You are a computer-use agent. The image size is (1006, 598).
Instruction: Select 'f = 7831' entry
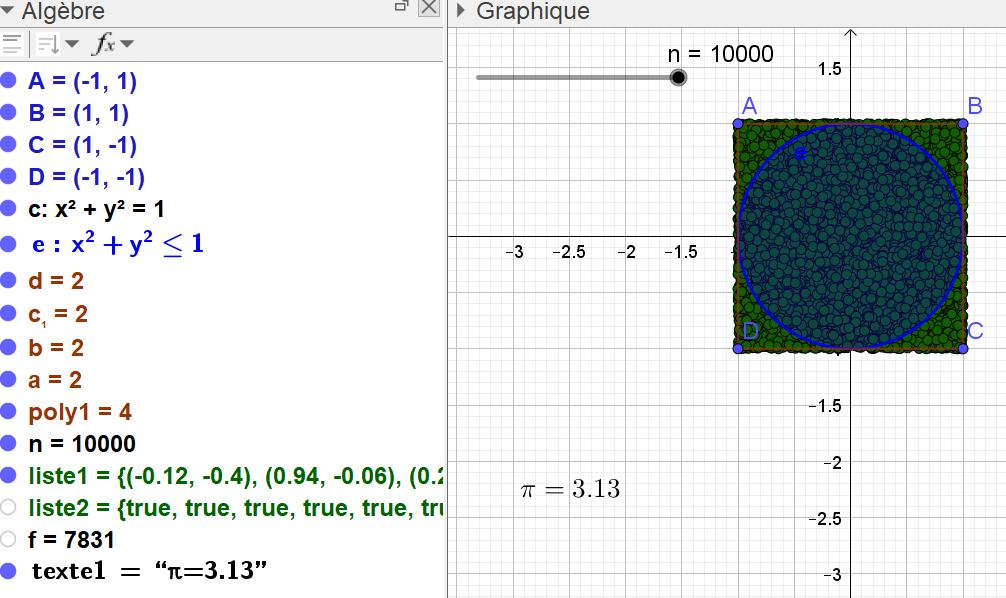tap(71, 540)
